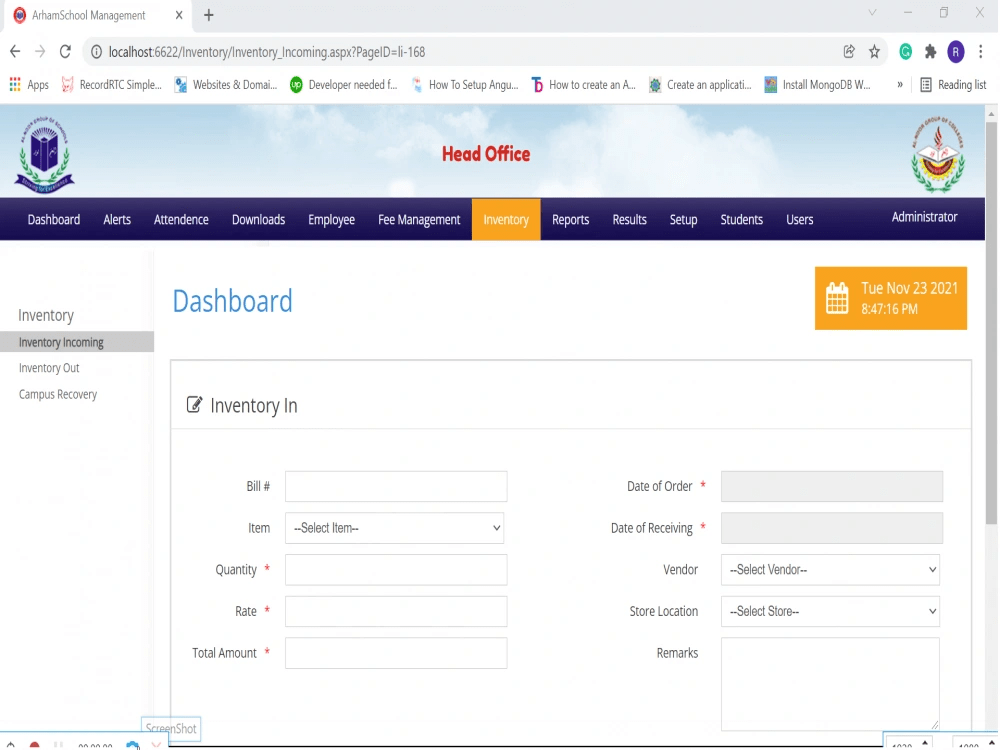Open the Select Item dropdown

click(394, 528)
